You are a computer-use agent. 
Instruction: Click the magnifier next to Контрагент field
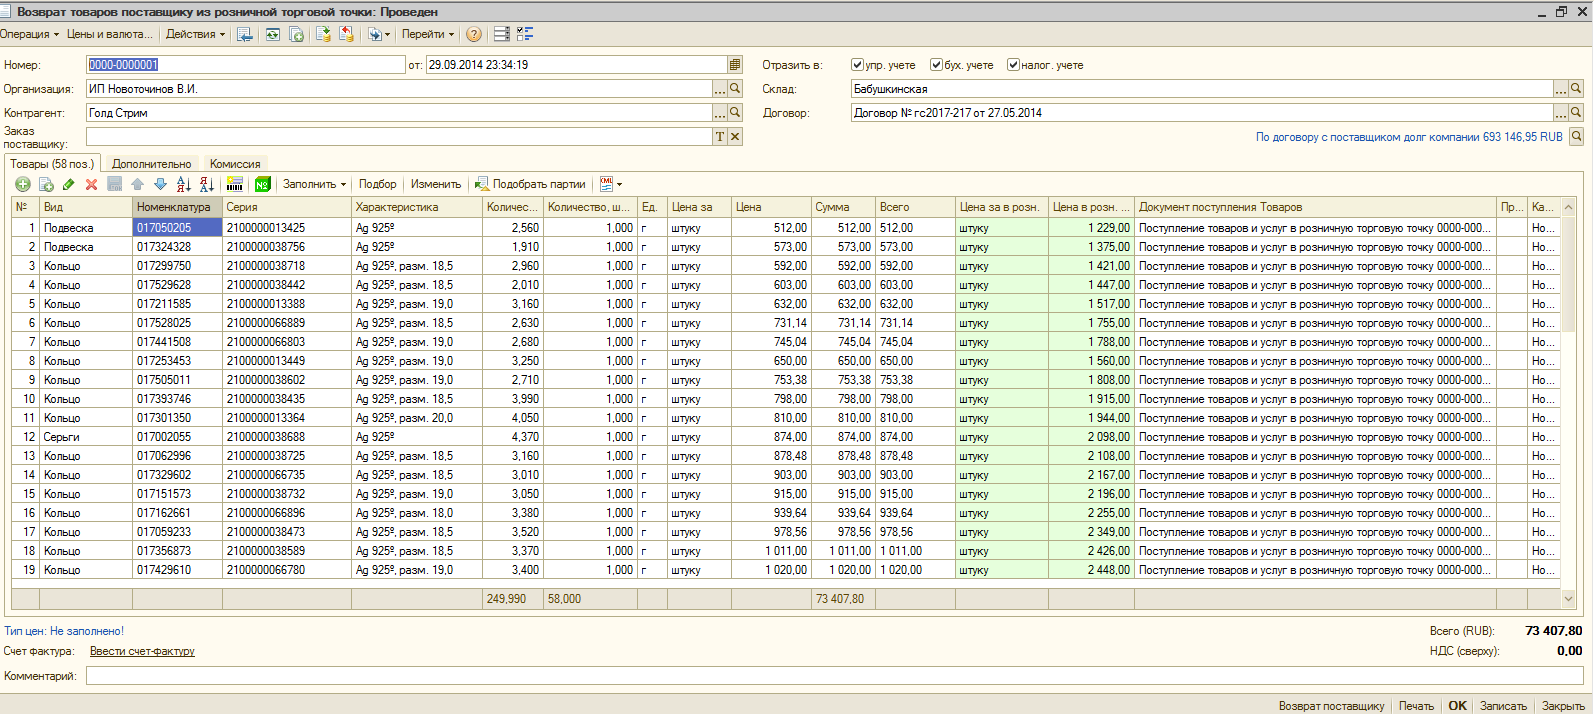pyautogui.click(x=735, y=113)
